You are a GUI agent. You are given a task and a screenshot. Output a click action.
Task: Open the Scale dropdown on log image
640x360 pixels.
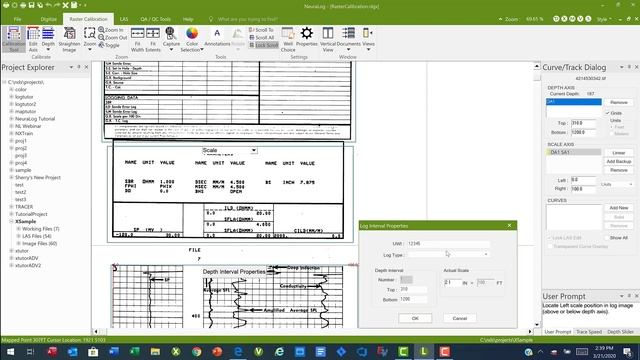pos(253,150)
